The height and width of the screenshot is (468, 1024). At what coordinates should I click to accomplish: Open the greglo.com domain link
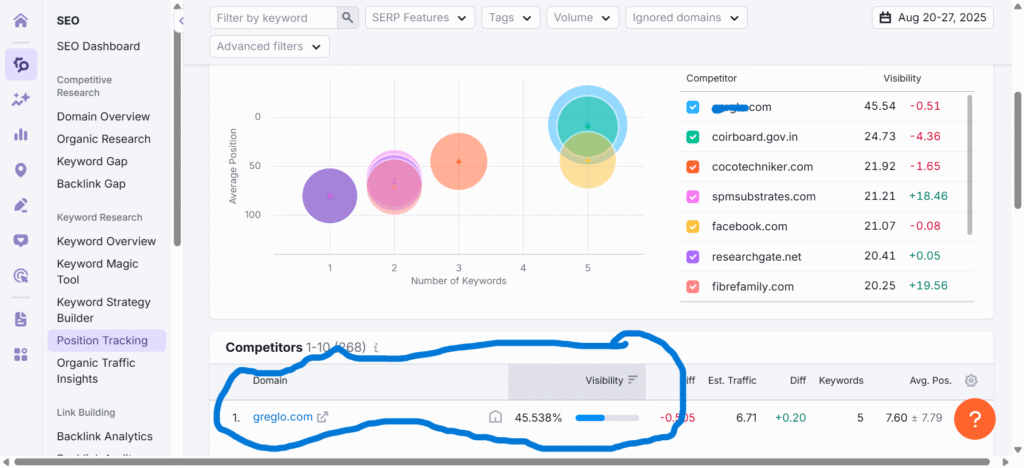[282, 417]
